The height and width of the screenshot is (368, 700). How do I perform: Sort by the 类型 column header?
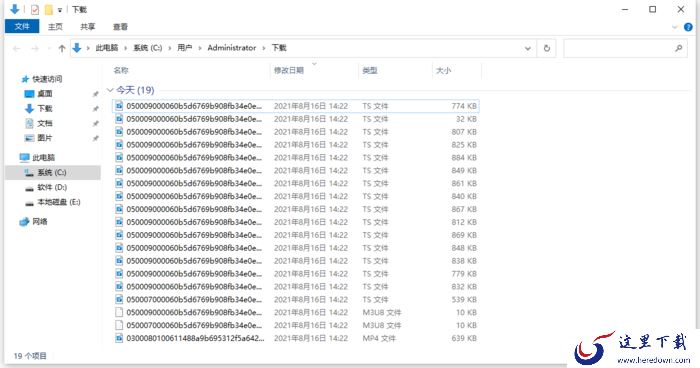[370, 70]
